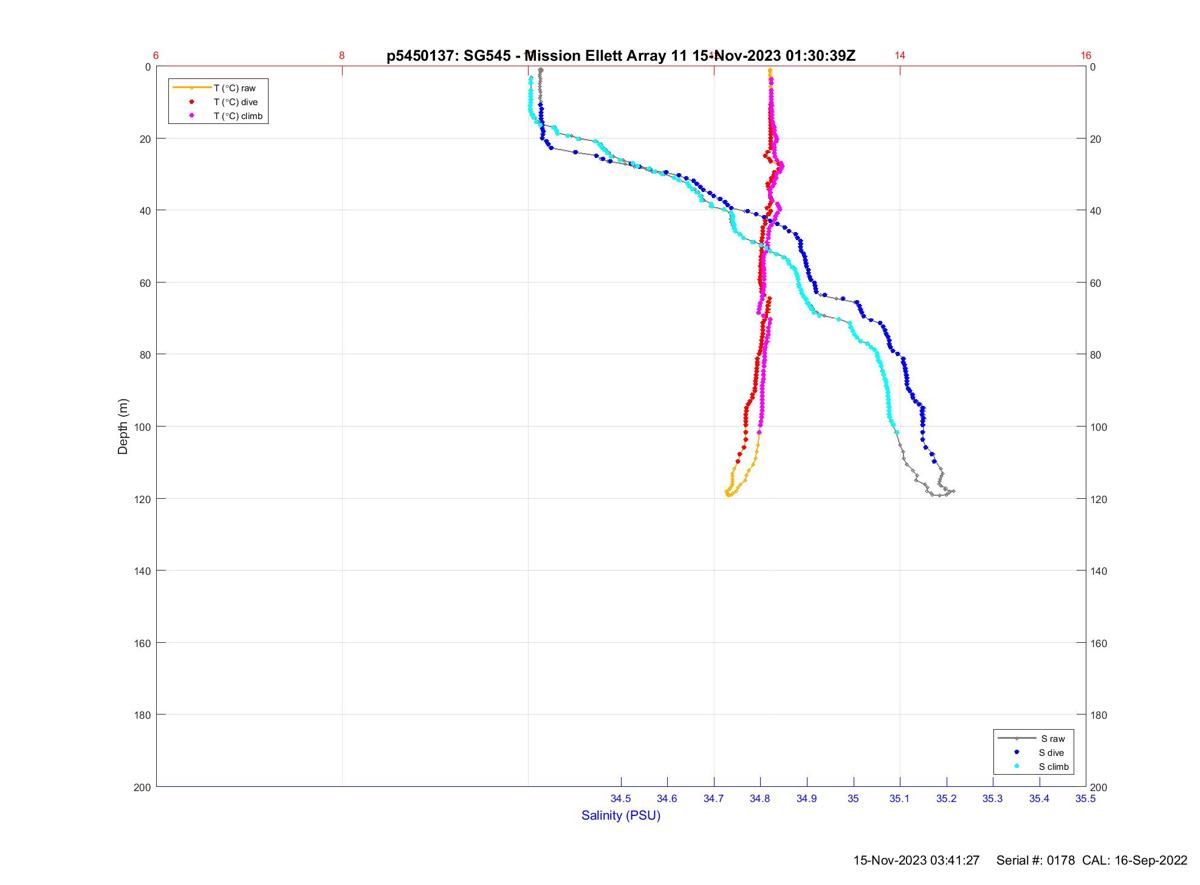The height and width of the screenshot is (885, 1200).
Task: Click salinity tick label '35.4'
Action: 1039,798
